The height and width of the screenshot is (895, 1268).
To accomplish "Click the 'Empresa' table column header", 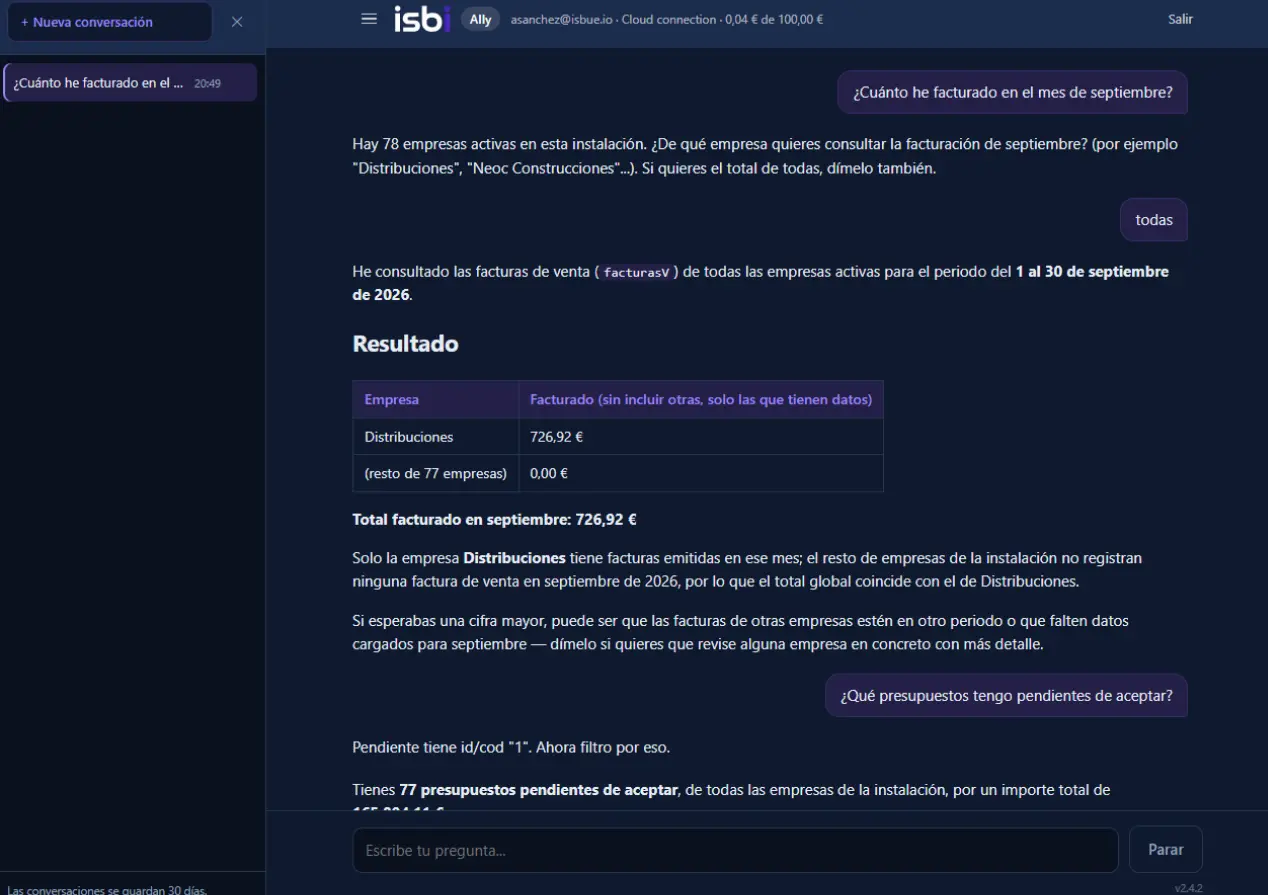I will click(435, 400).
